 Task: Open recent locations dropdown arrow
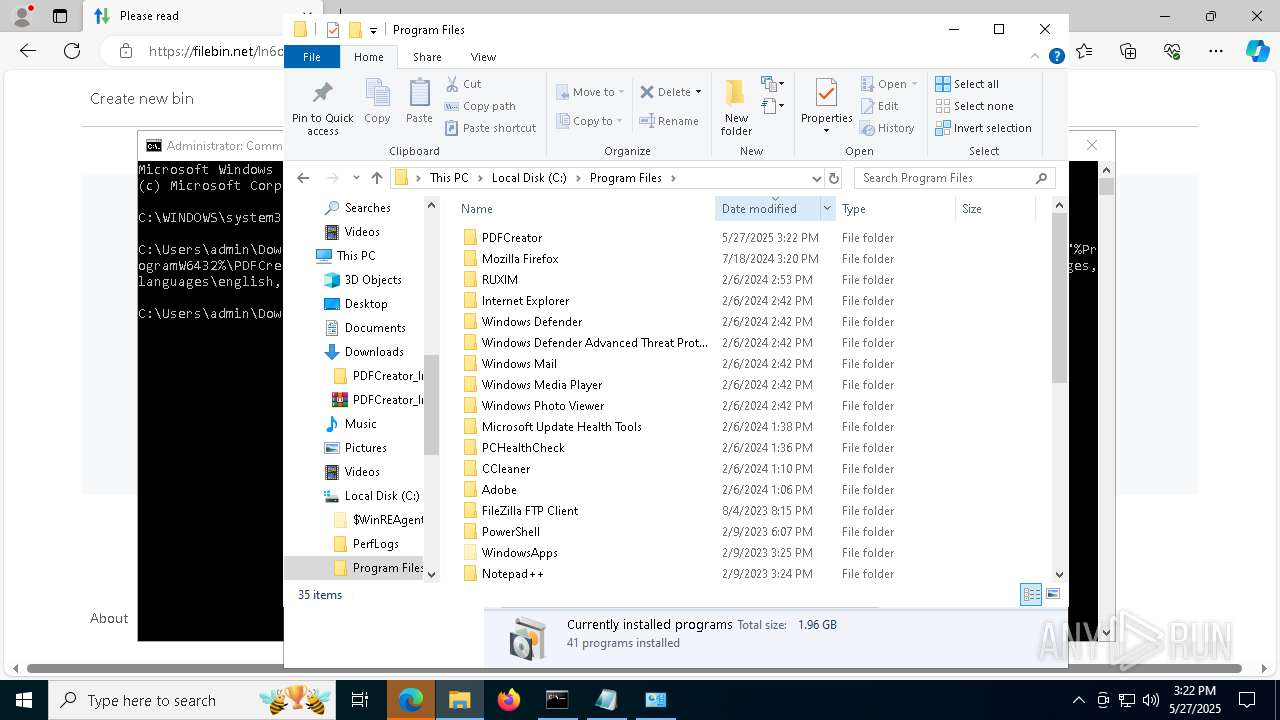tap(355, 178)
